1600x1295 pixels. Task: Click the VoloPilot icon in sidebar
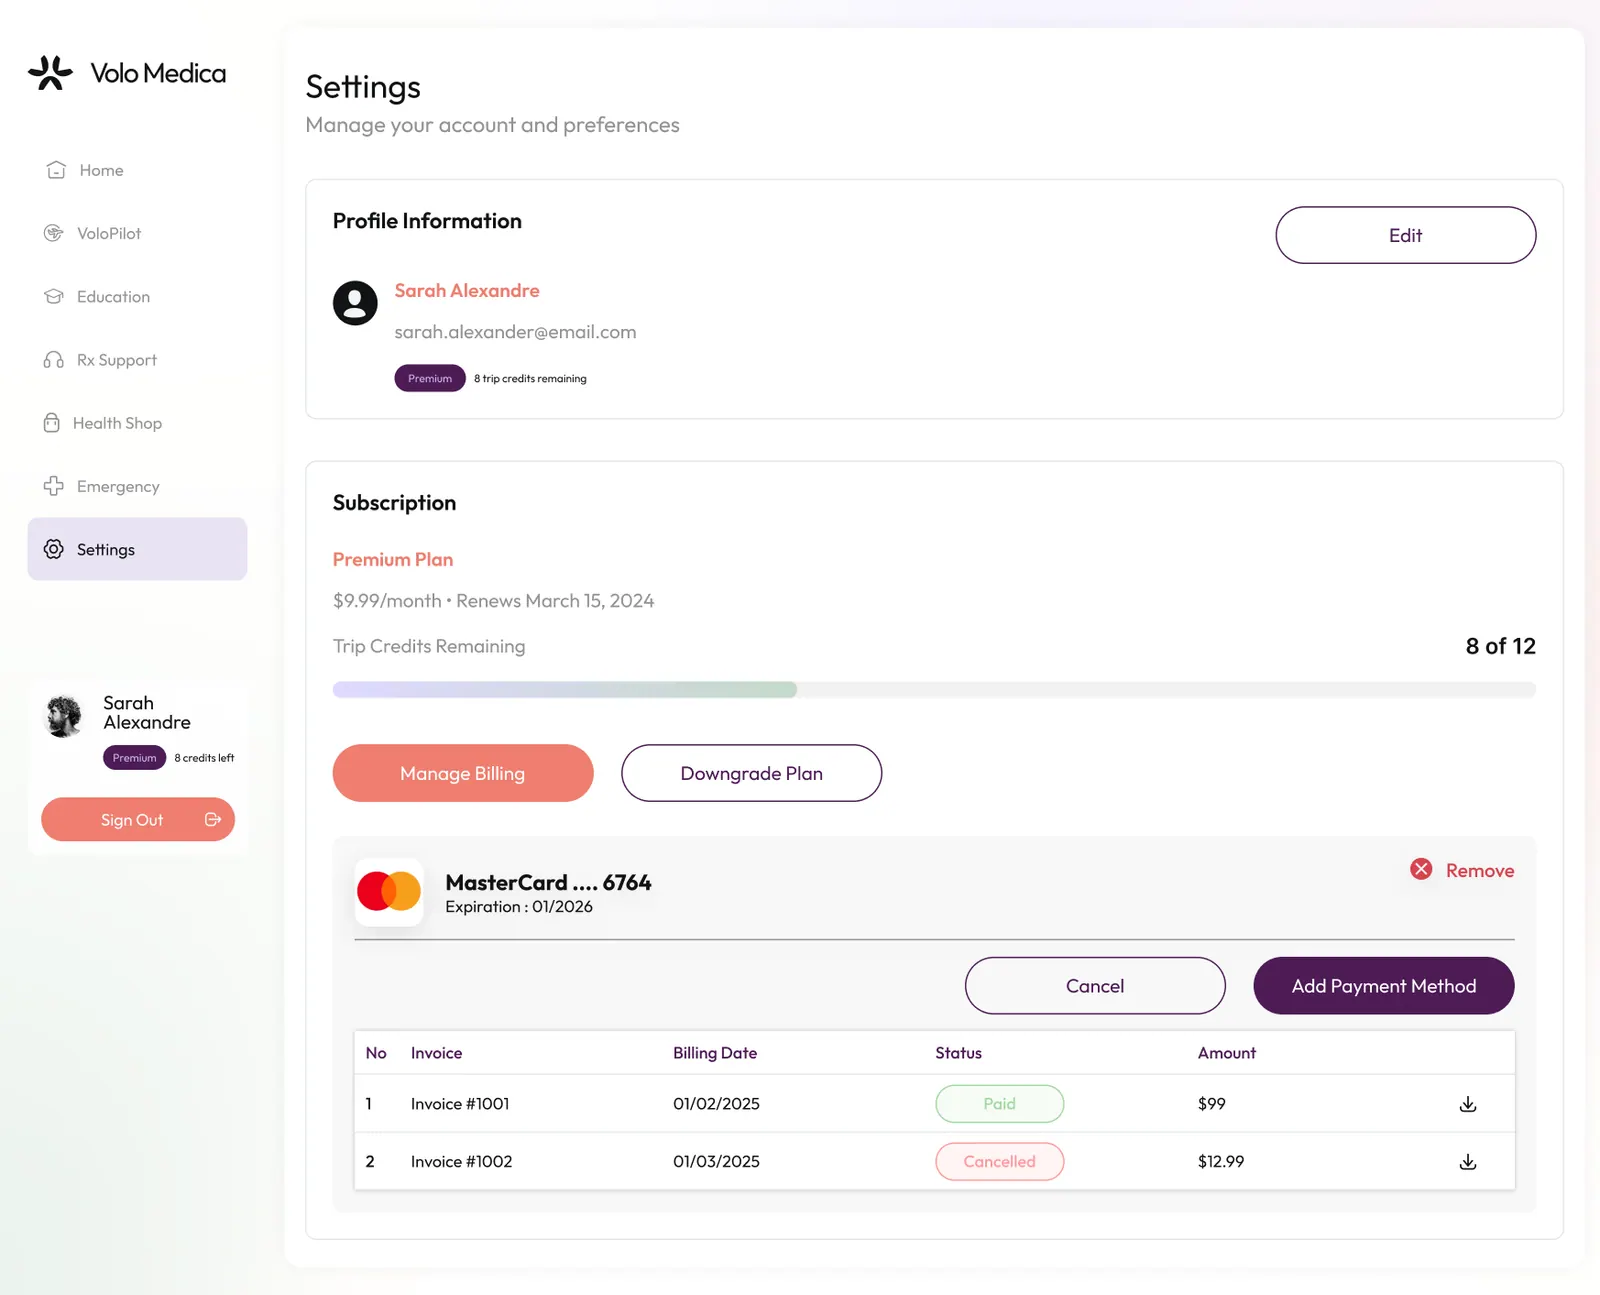(x=54, y=233)
